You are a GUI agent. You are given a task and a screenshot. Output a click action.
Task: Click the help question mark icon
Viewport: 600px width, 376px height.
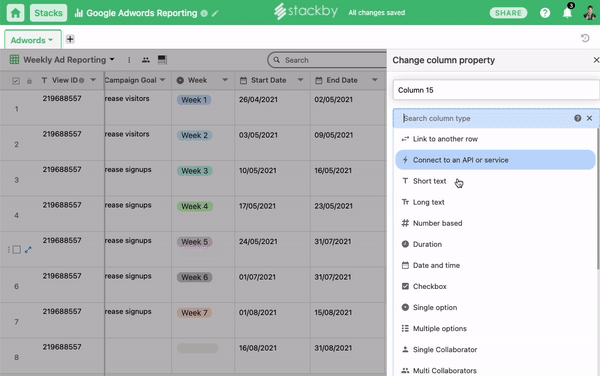coord(545,13)
